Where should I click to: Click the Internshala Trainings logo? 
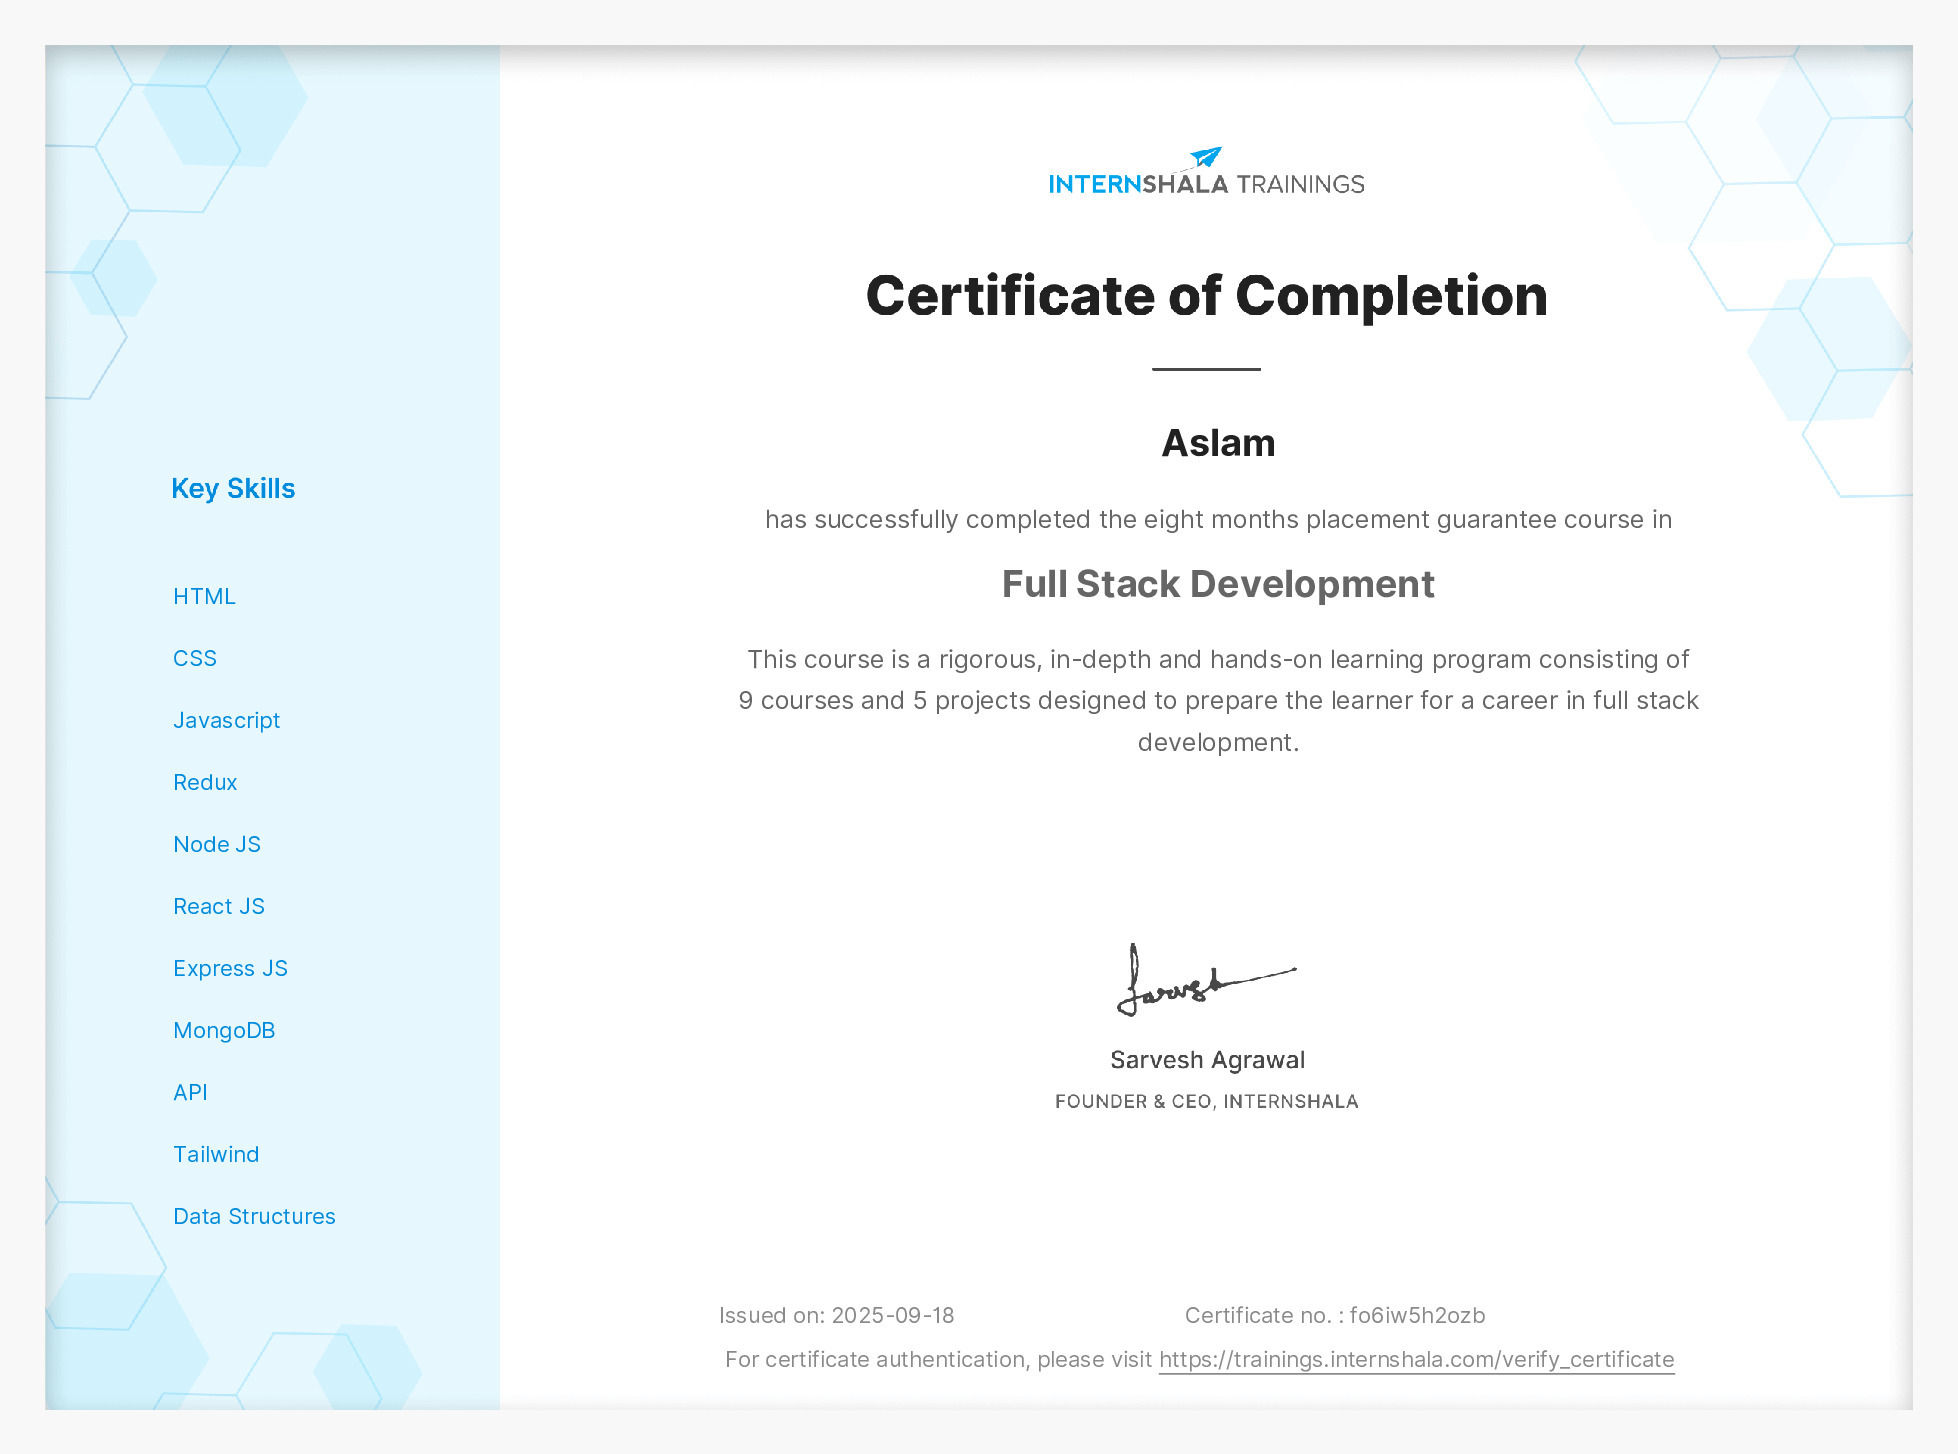pyautogui.click(x=1206, y=172)
